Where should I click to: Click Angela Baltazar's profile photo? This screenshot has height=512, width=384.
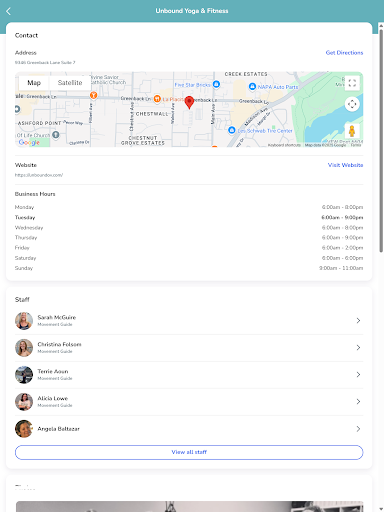24,429
